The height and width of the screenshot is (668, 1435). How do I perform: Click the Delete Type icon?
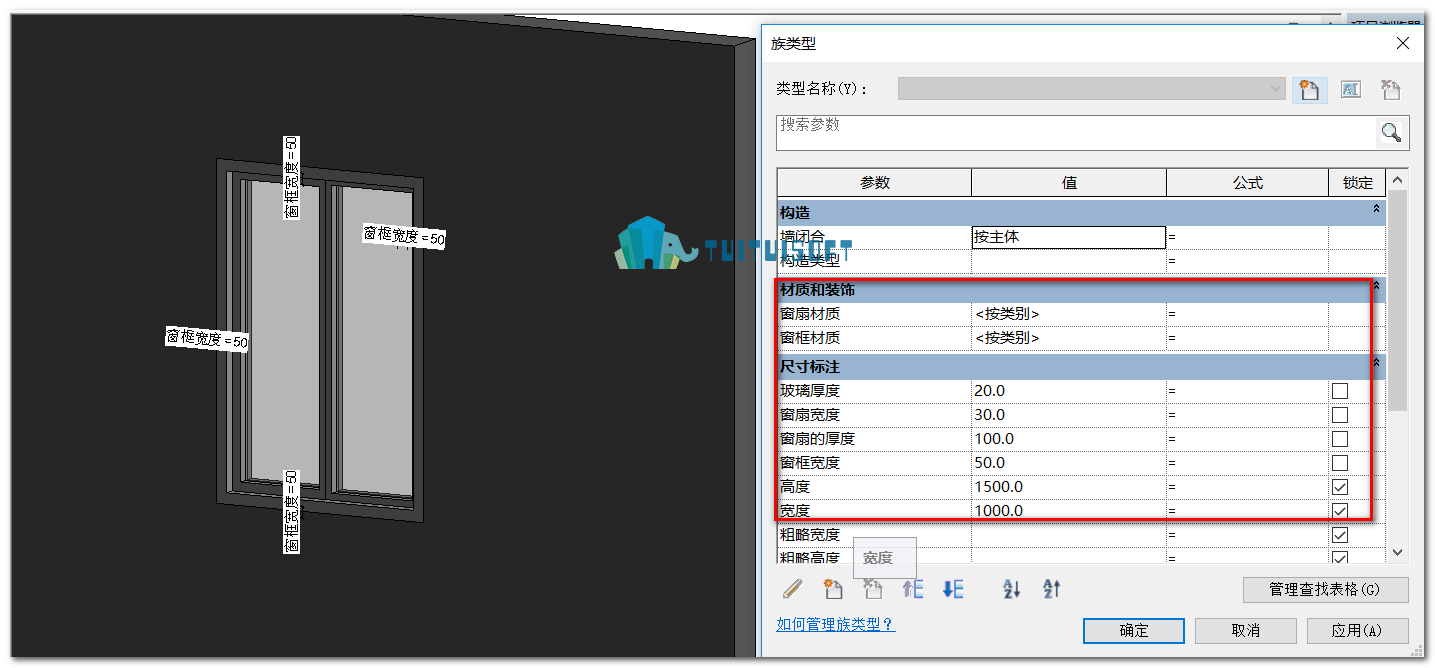tap(1390, 89)
